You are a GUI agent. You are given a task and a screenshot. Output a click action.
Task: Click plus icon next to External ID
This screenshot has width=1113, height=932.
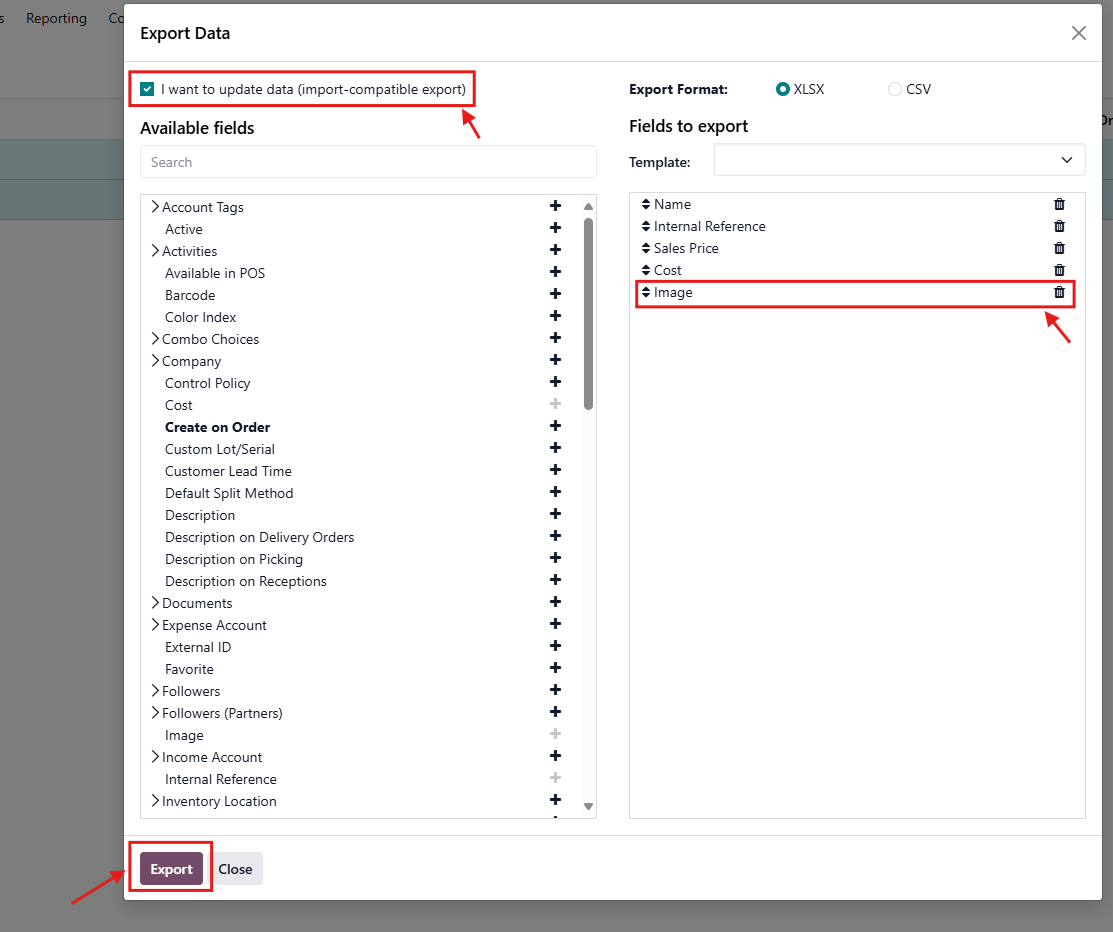[x=556, y=647]
